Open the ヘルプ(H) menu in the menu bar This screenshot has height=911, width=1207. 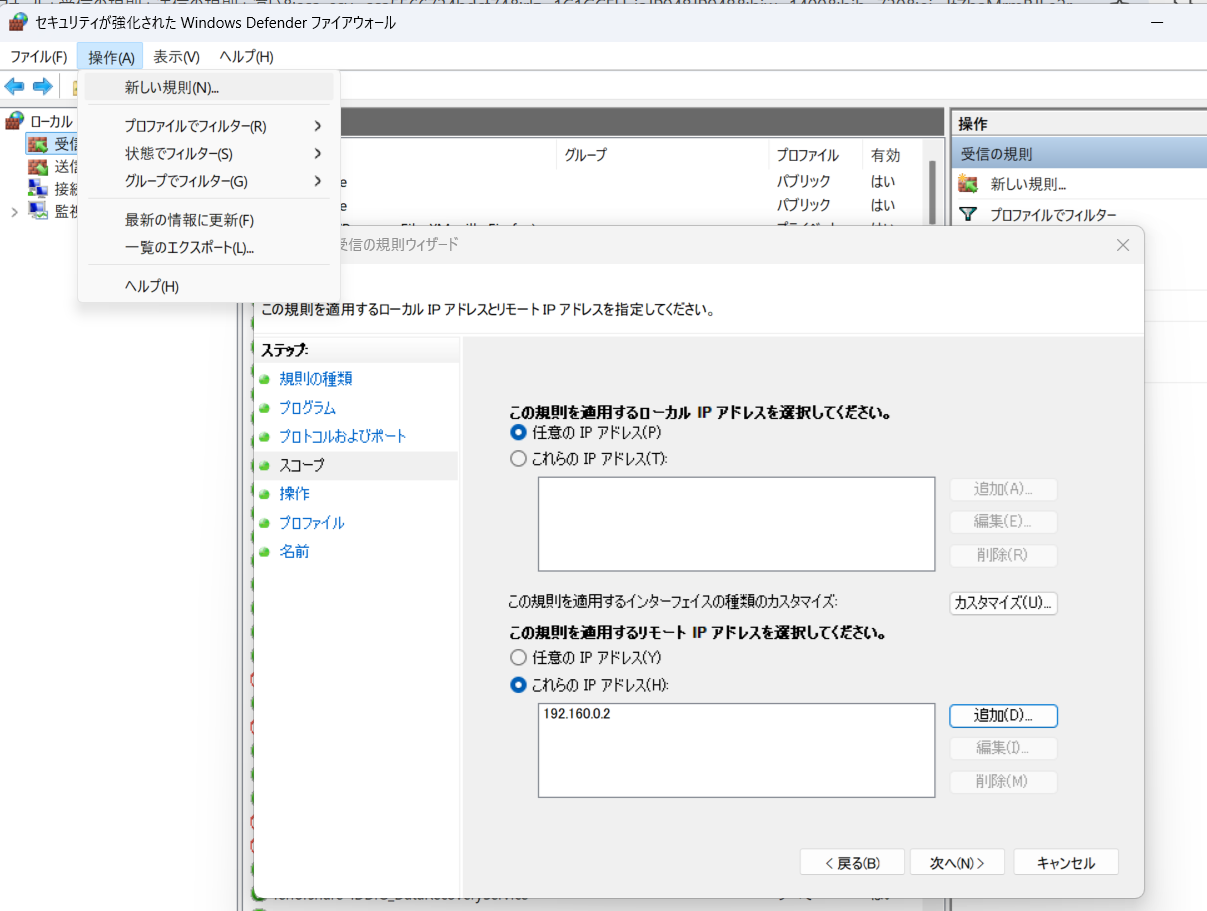pyautogui.click(x=246, y=57)
